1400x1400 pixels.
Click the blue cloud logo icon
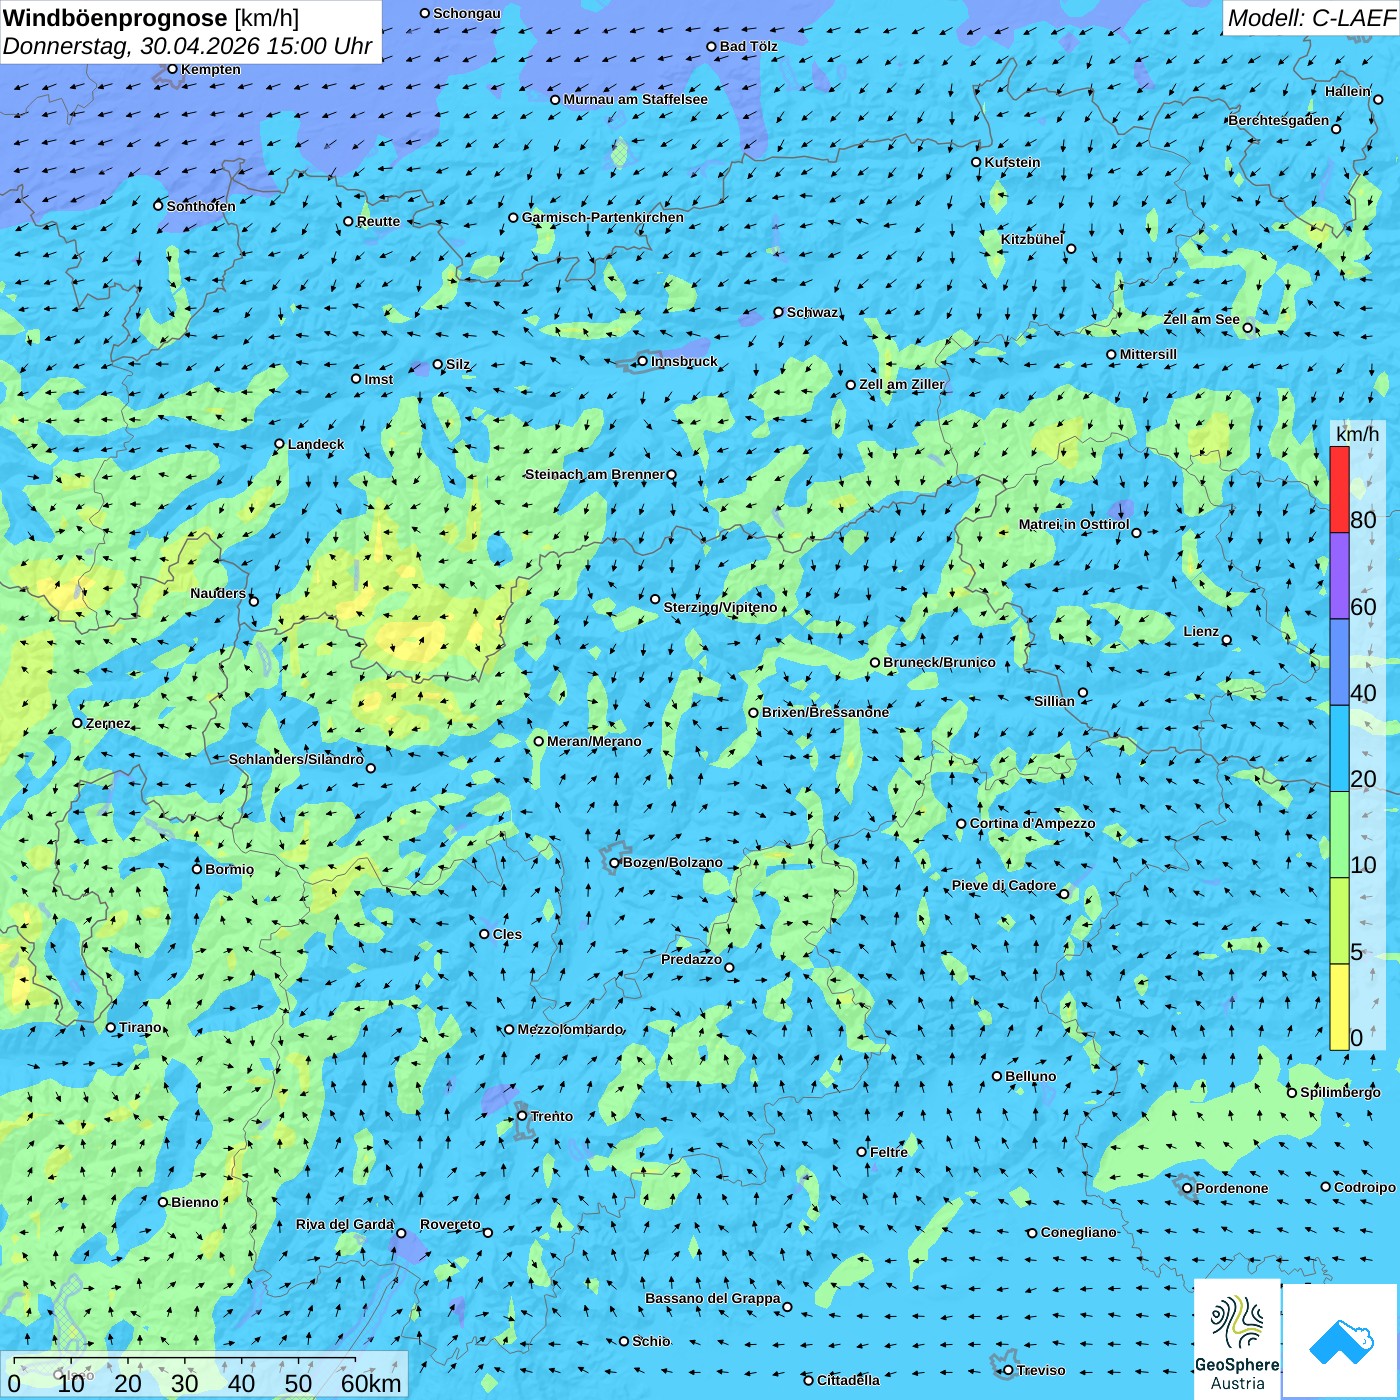pos(1341,1342)
